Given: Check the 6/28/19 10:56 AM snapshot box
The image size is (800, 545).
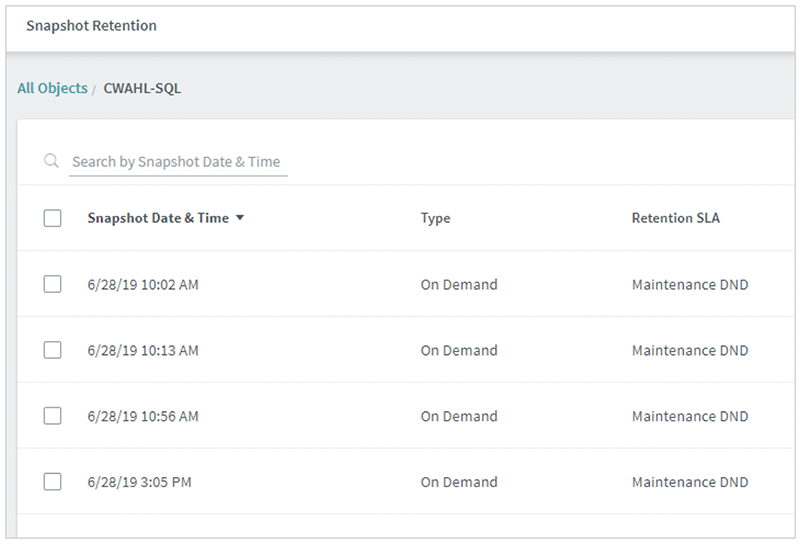Looking at the screenshot, I should tap(53, 416).
